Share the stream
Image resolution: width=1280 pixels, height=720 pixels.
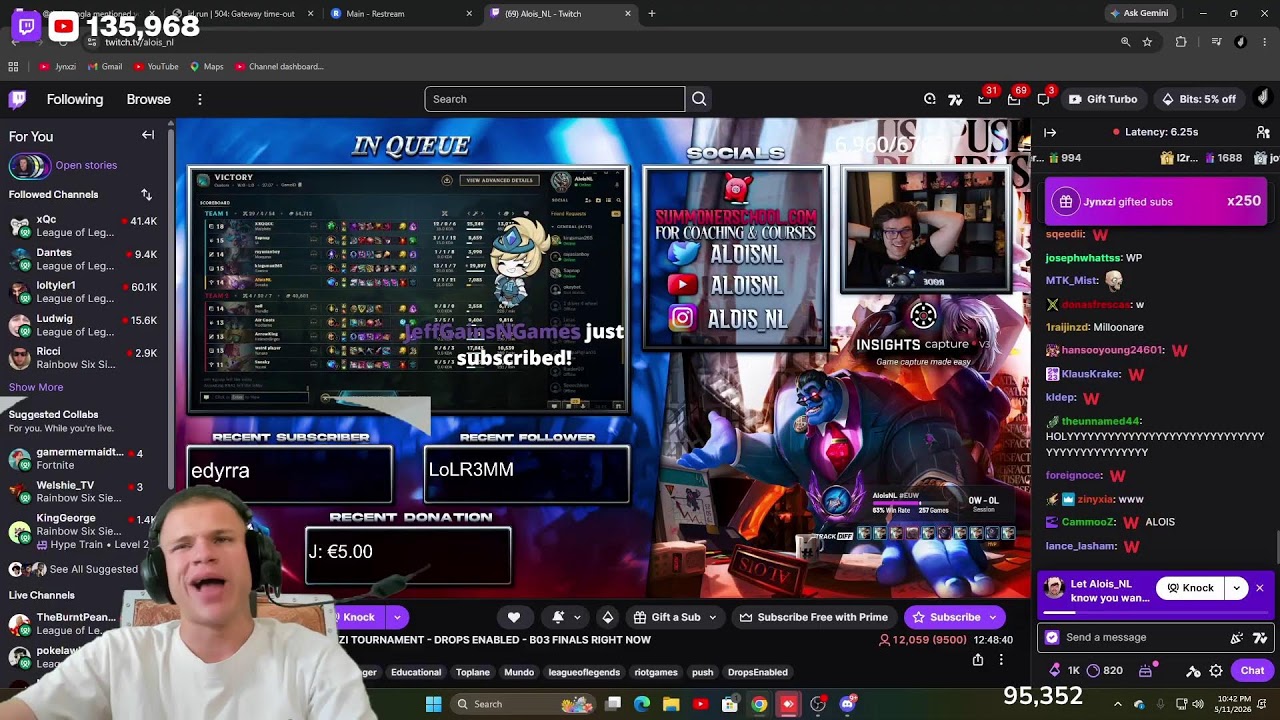tap(978, 660)
